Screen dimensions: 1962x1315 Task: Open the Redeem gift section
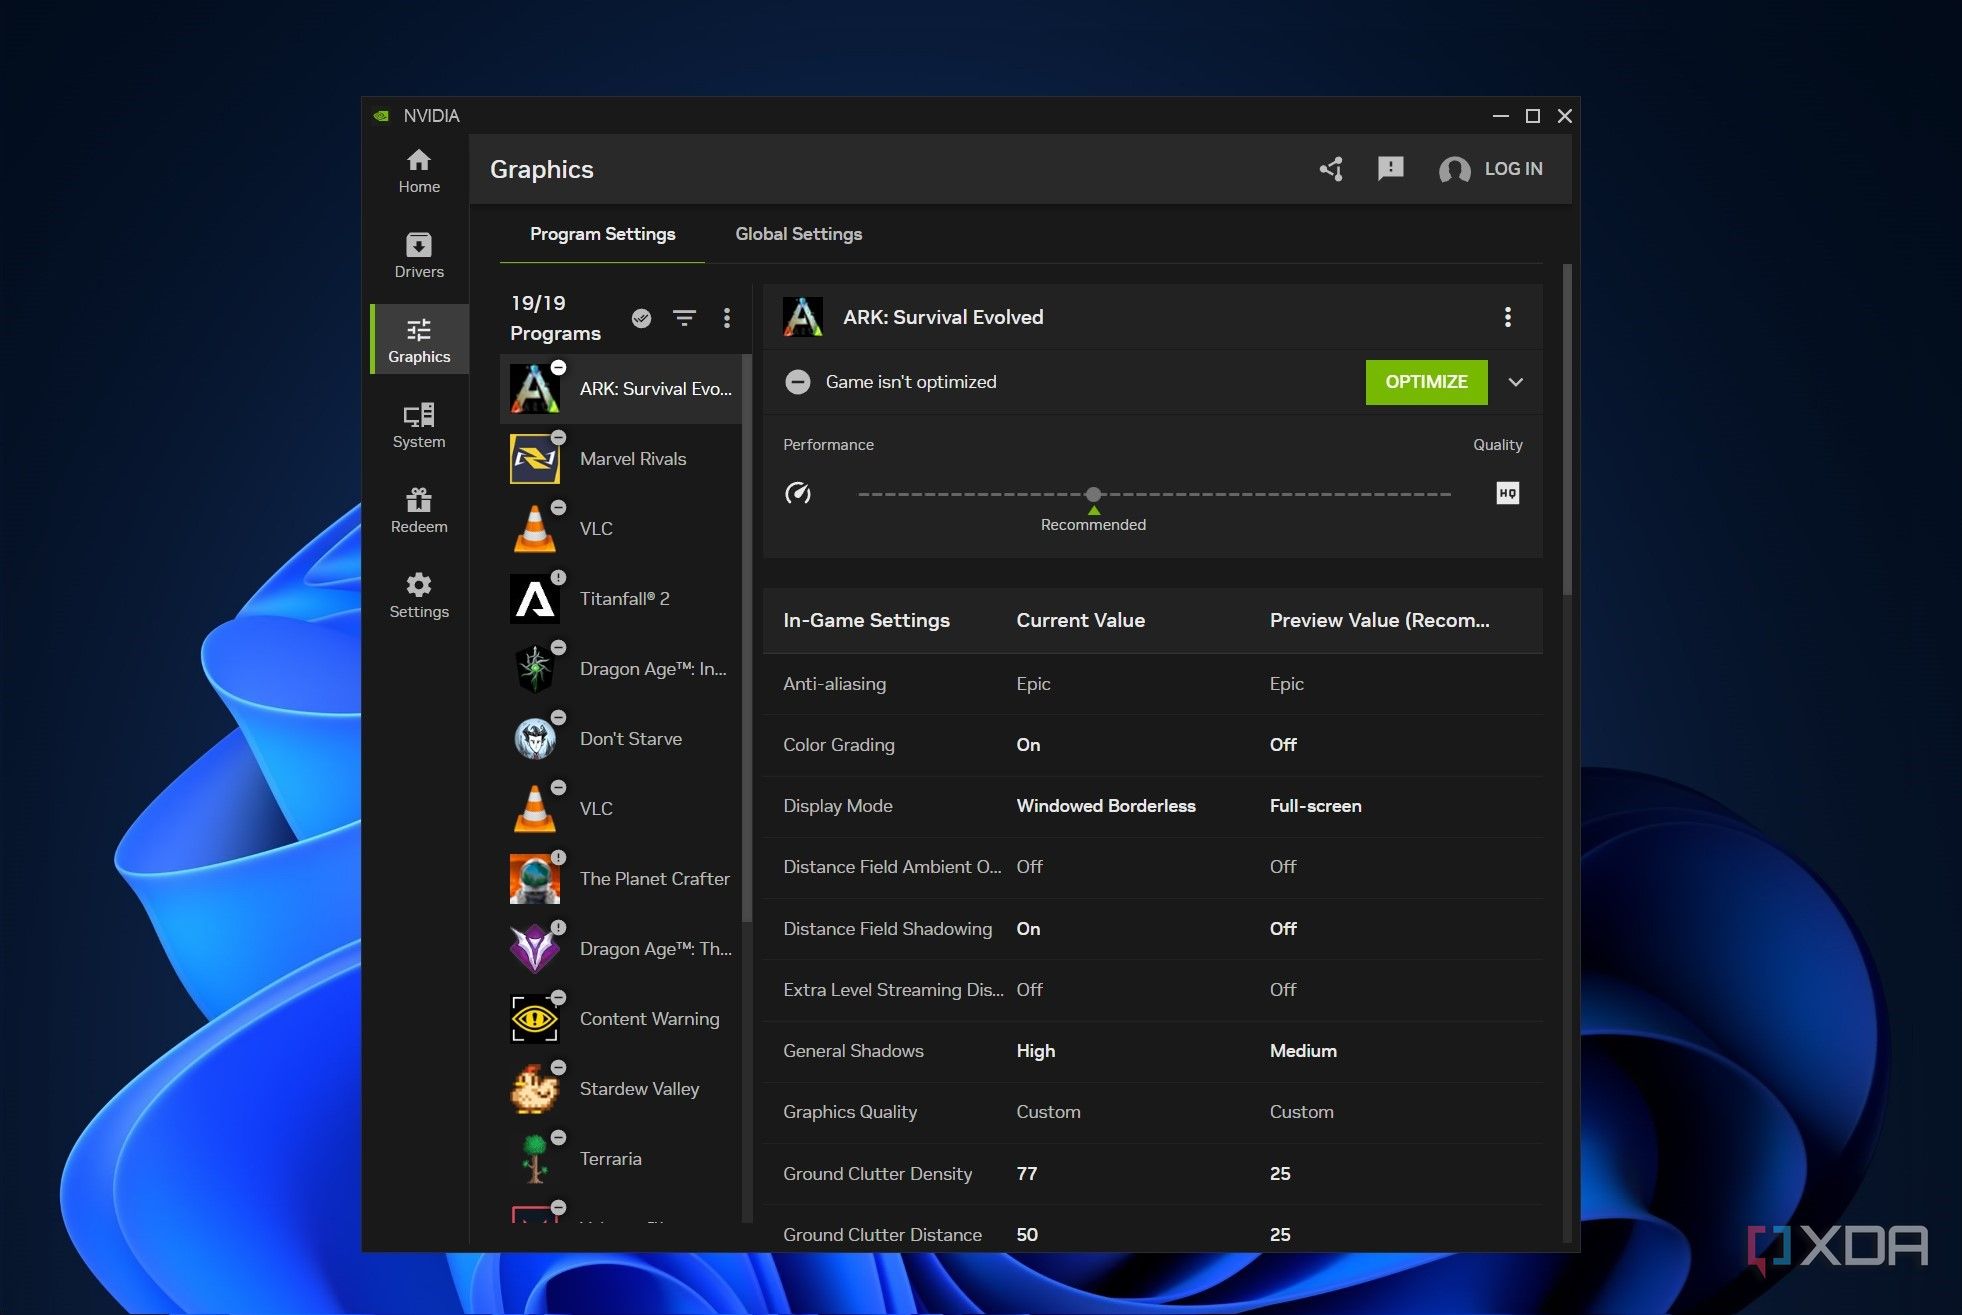click(419, 511)
